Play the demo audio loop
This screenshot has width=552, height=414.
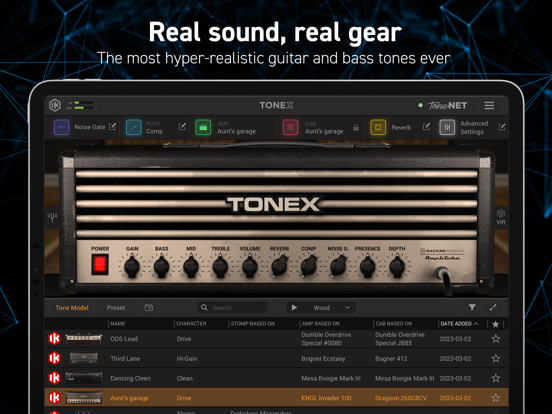click(x=294, y=308)
